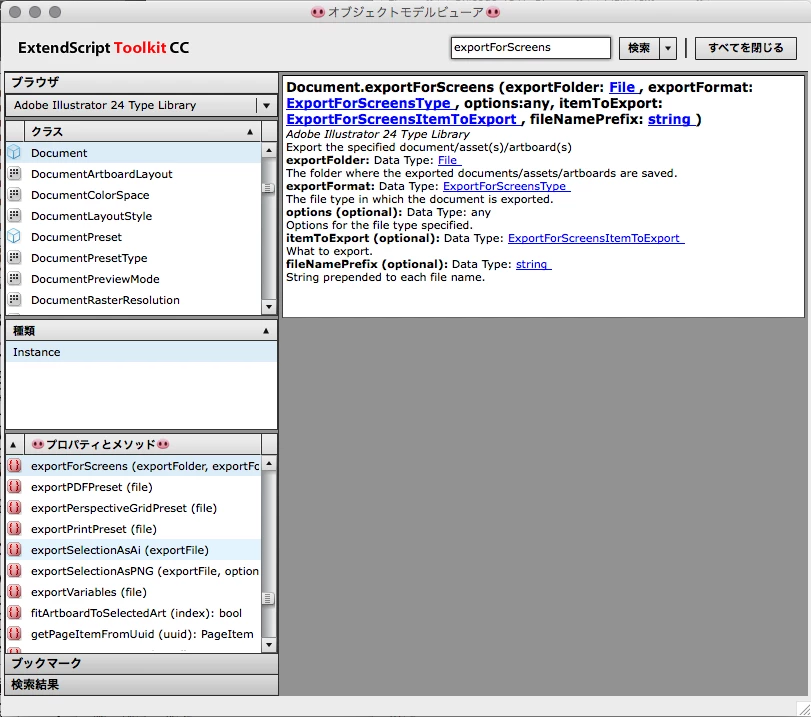Select DocumentColorSpace in class list
This screenshot has width=811, height=717.
[x=133, y=195]
